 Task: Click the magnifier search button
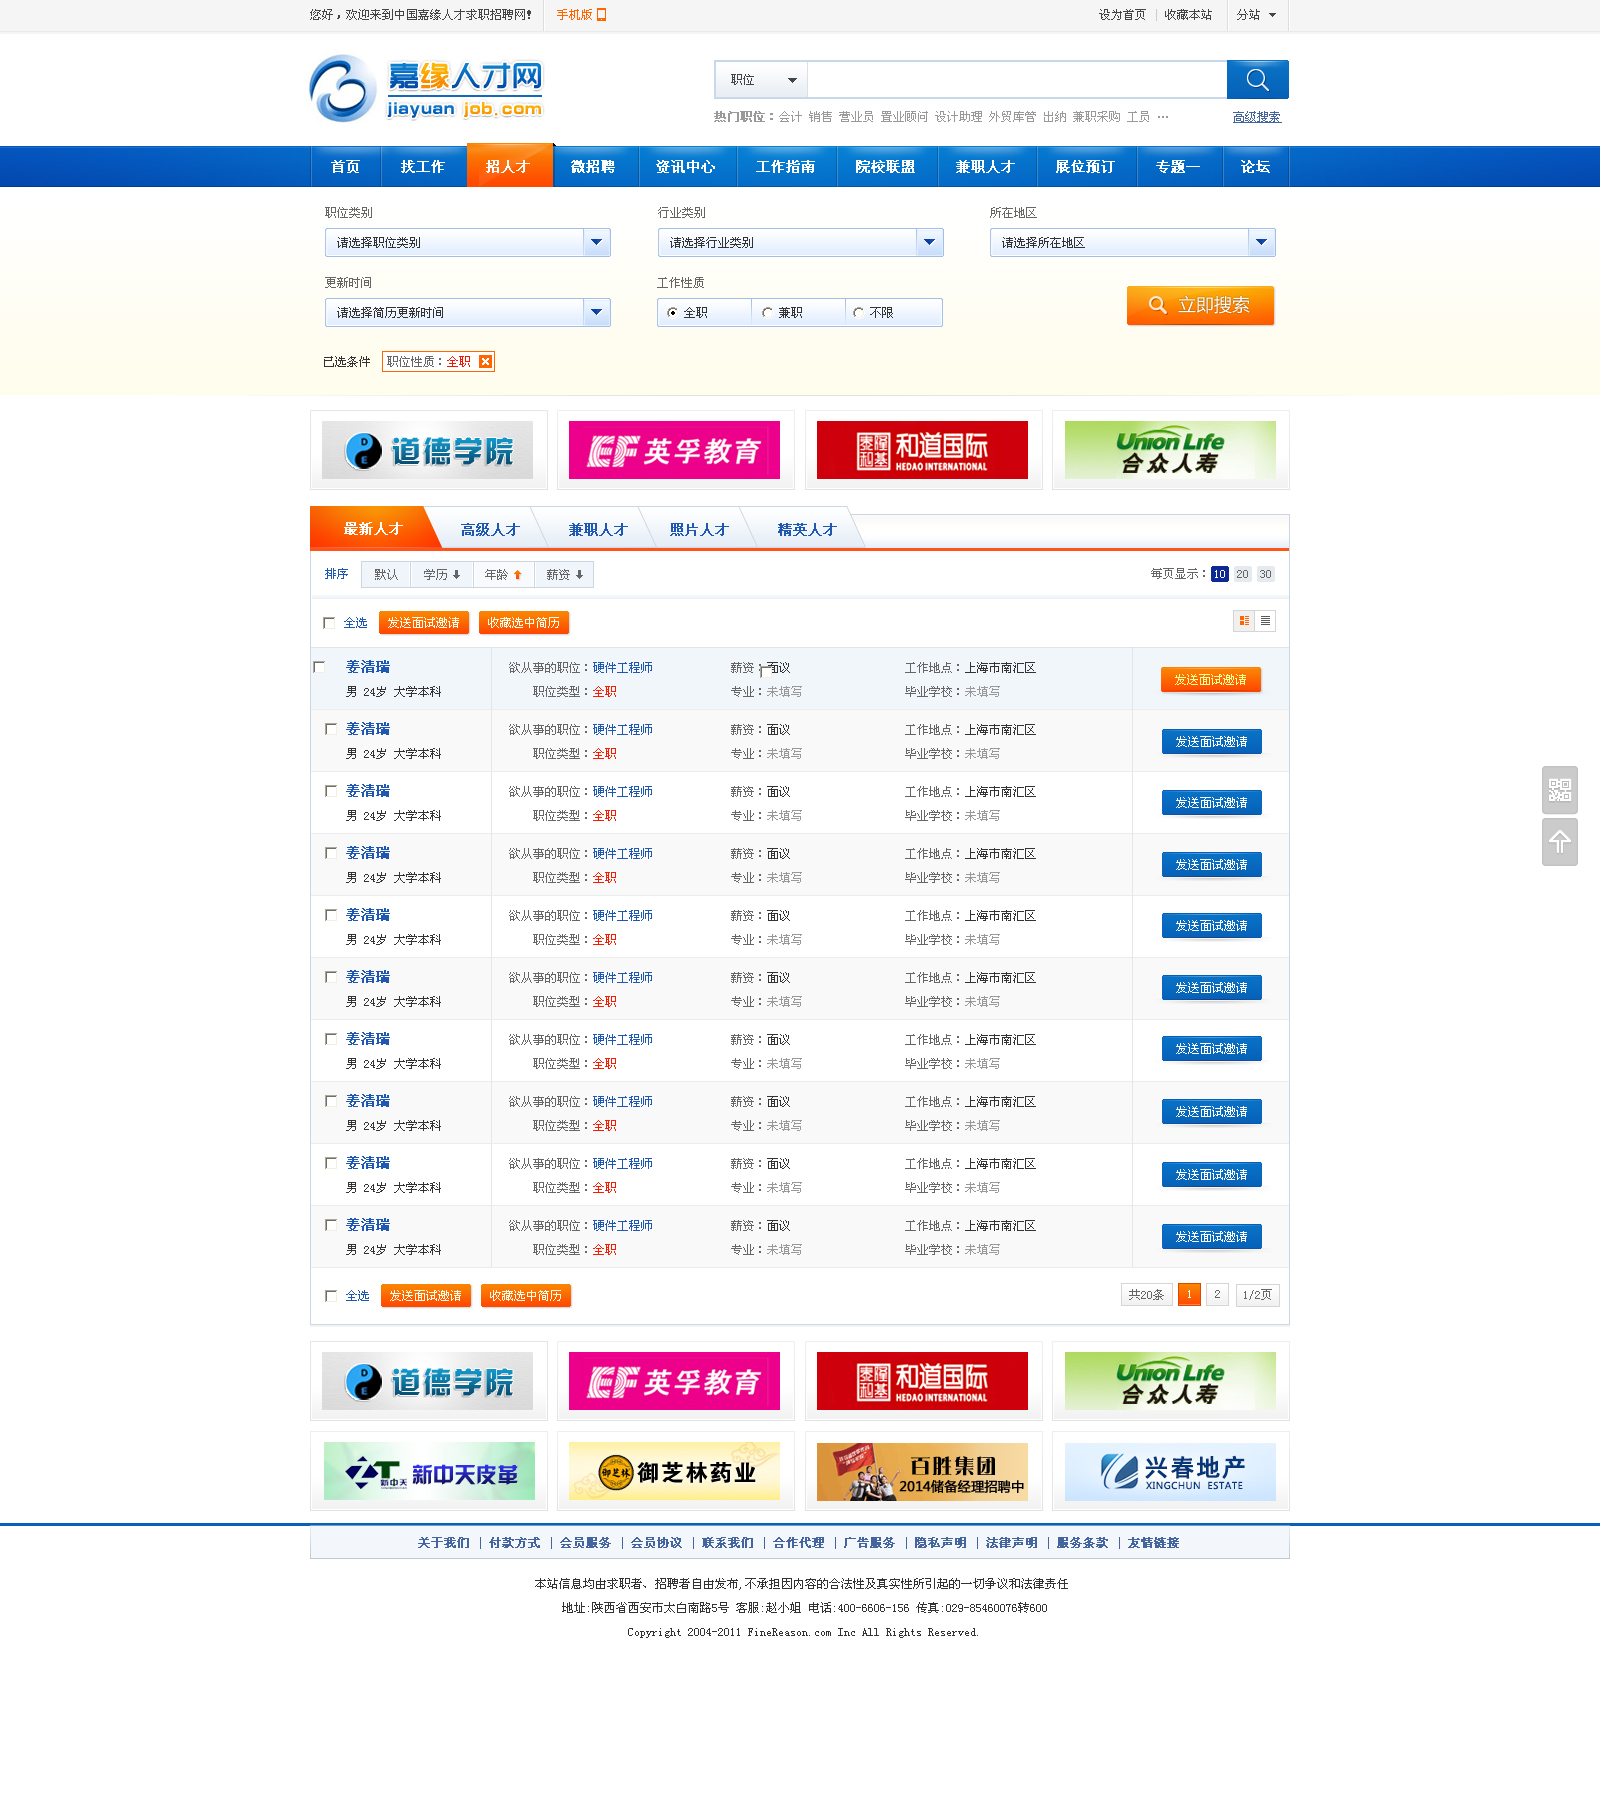click(x=1257, y=80)
